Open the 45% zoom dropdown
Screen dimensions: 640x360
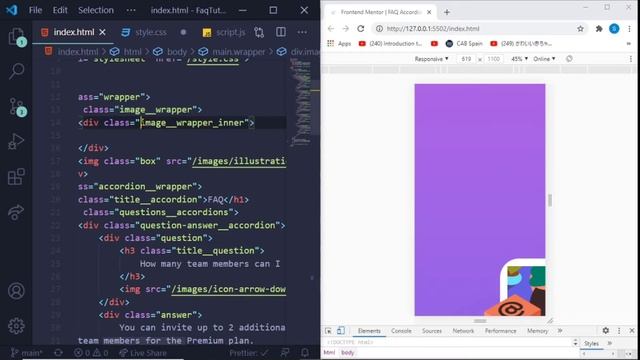point(519,59)
